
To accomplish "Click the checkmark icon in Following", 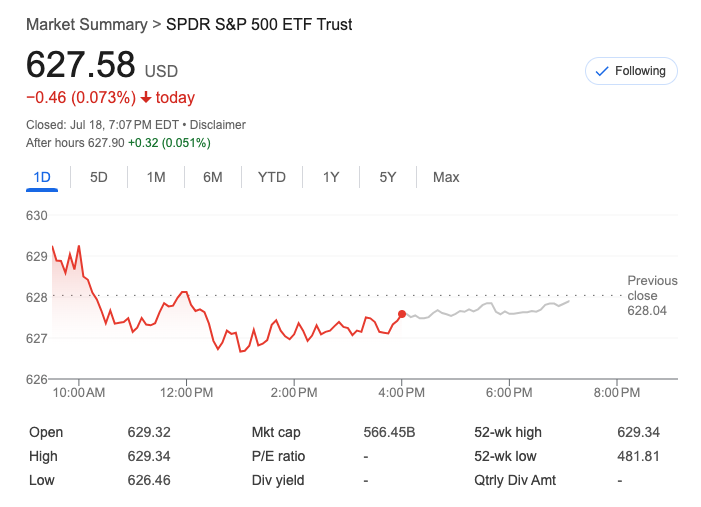I will (x=601, y=71).
